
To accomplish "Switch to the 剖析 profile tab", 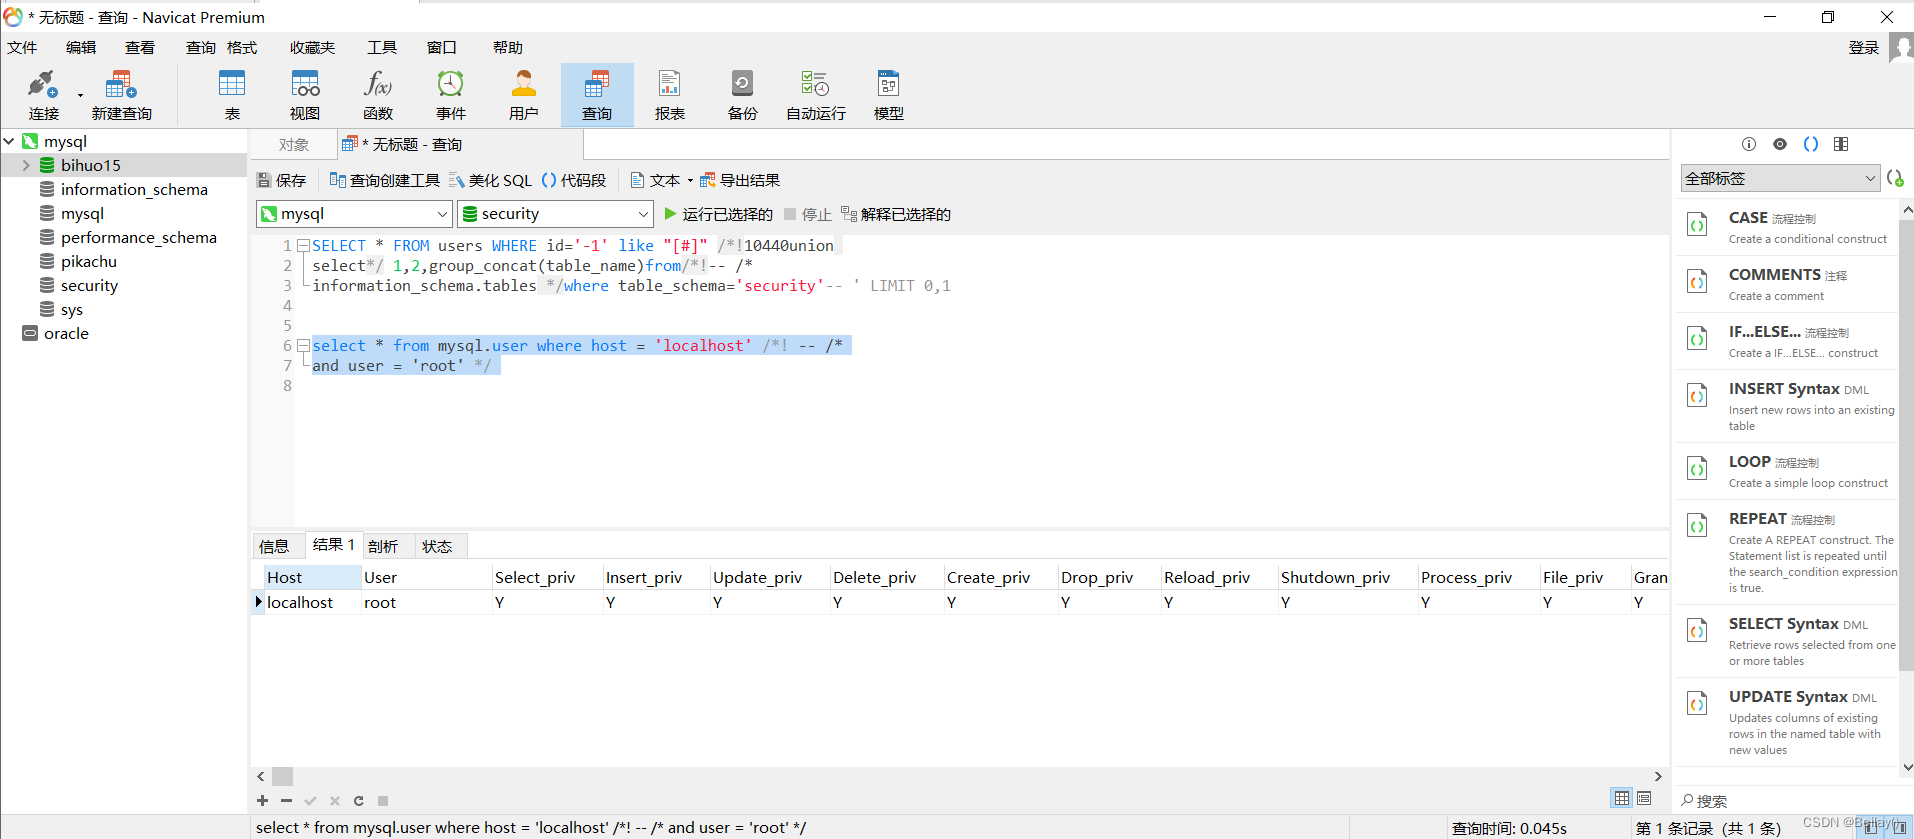I will (383, 546).
